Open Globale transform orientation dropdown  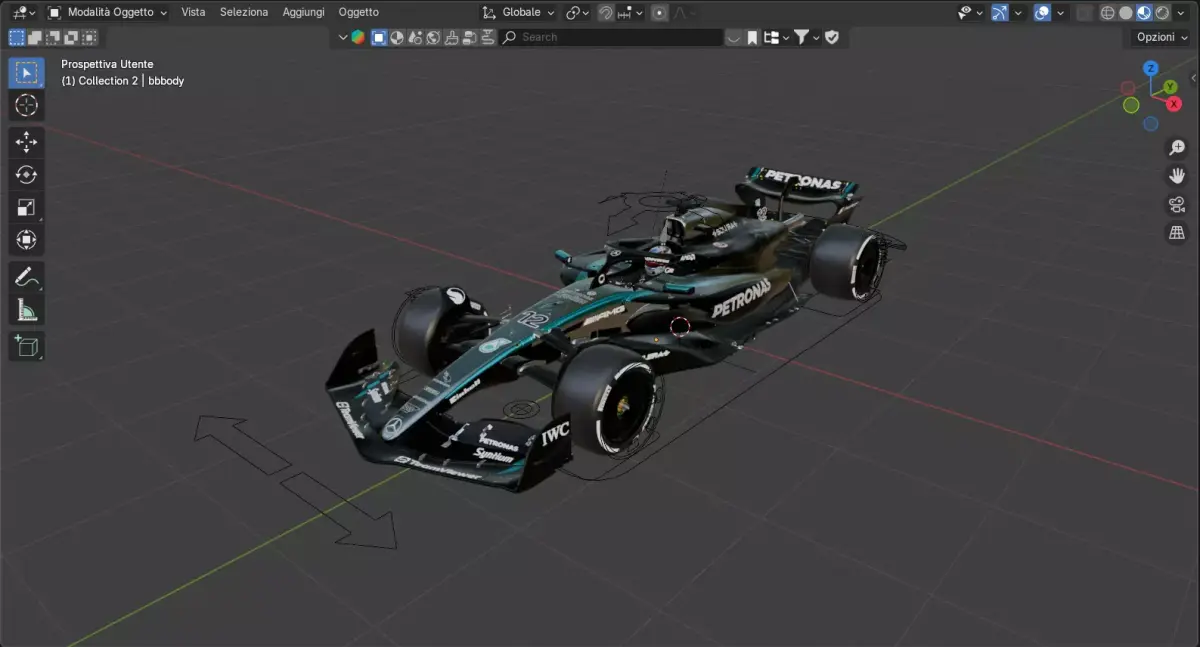(518, 12)
